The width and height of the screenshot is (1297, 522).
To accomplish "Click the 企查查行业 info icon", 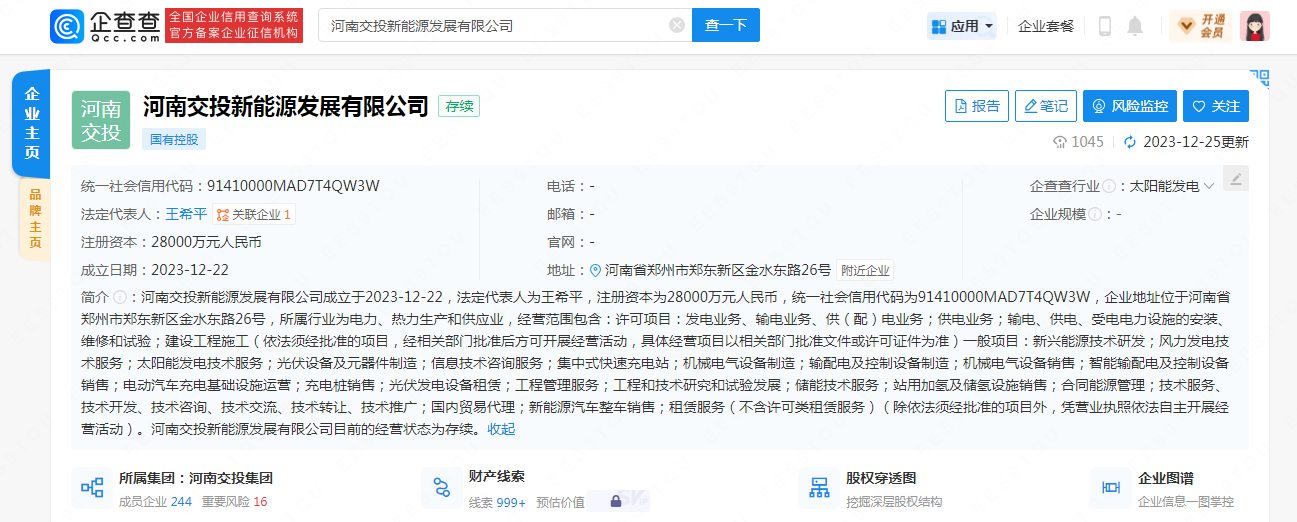I will click(1109, 186).
